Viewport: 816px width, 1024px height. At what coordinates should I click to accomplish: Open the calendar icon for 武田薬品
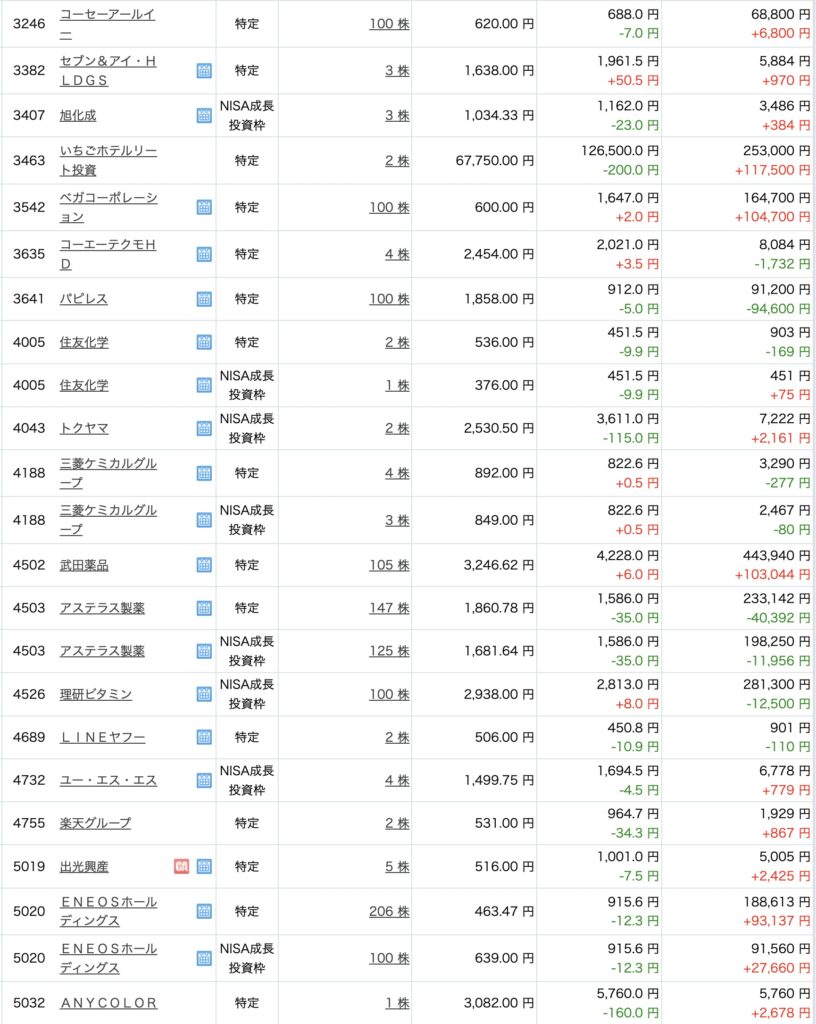coord(204,565)
